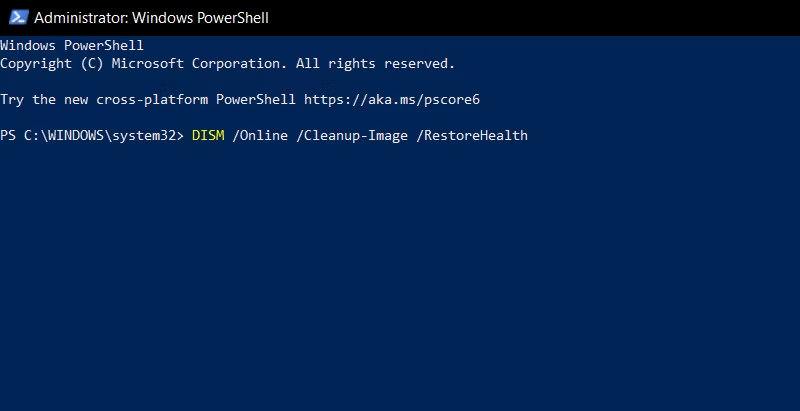Click 'PowerShell' before the aka.ms URL
The height and width of the screenshot is (411, 800).
tap(256, 99)
